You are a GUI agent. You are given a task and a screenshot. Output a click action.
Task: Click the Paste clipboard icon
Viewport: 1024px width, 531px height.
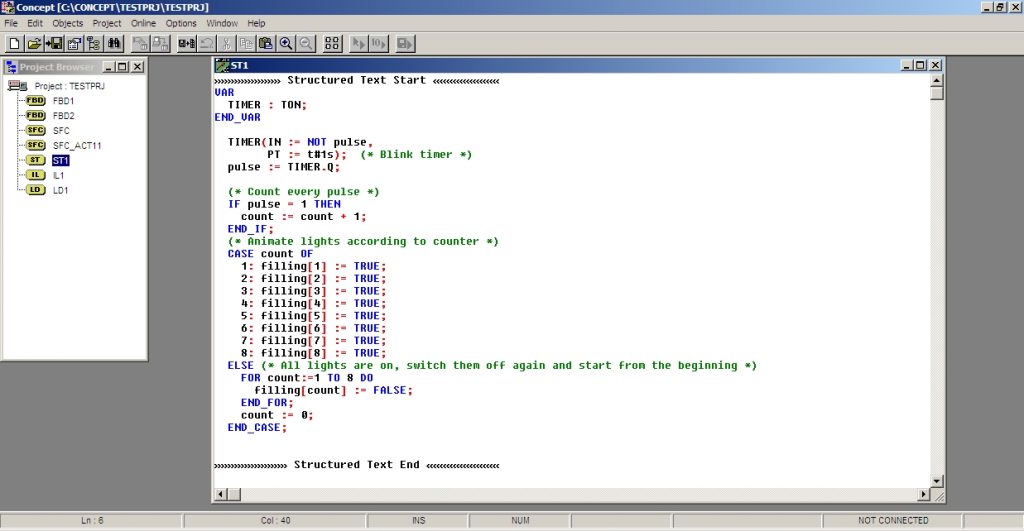[x=265, y=43]
